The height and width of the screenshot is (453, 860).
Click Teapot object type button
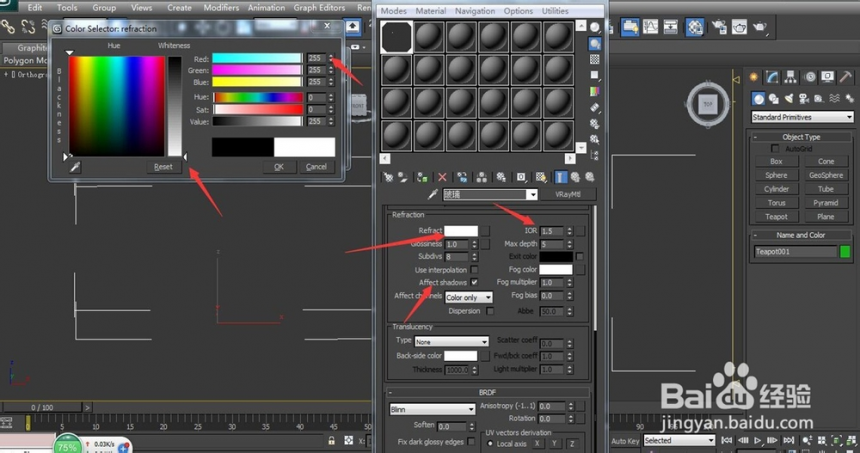[776, 217]
